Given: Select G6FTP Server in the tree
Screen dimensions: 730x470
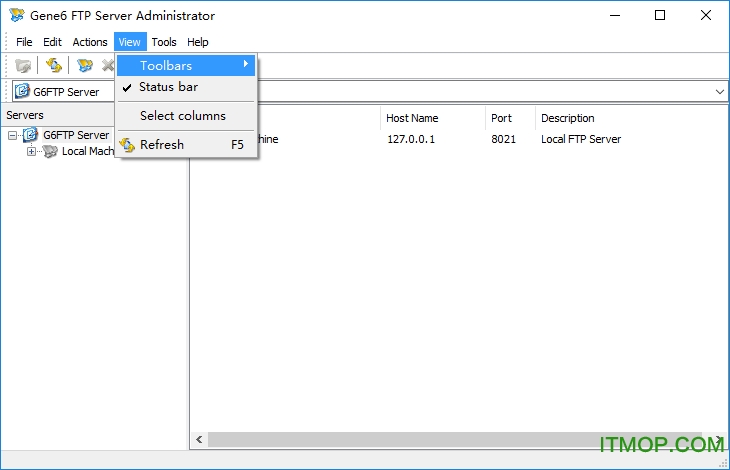Looking at the screenshot, I should (x=76, y=135).
